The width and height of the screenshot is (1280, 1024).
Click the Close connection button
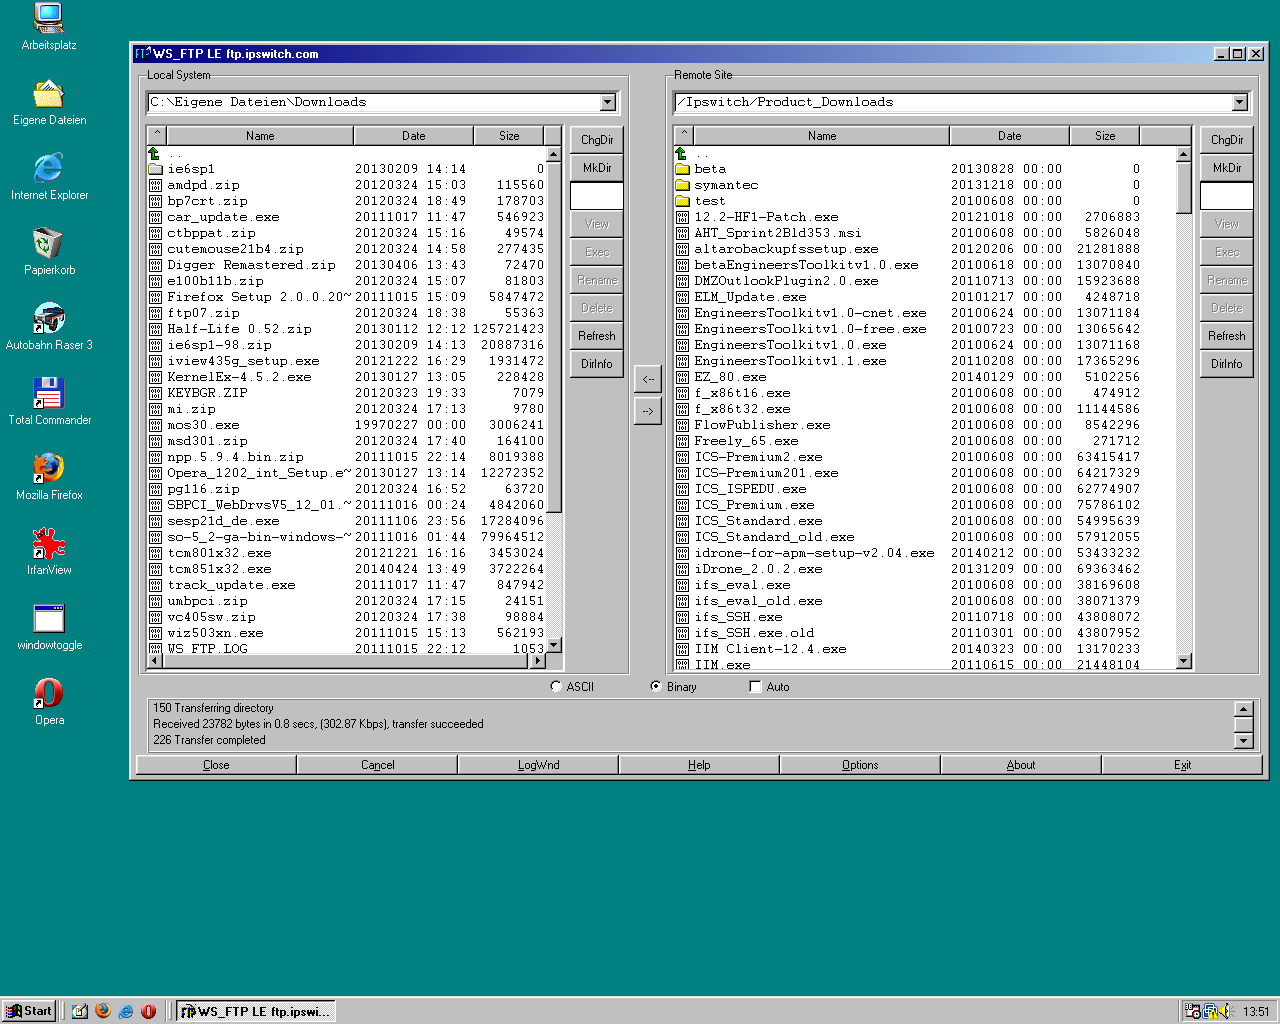click(x=216, y=765)
